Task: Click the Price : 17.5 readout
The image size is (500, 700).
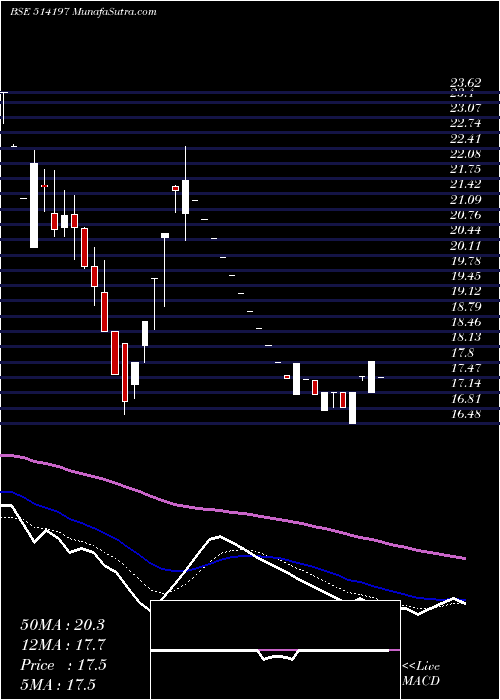Action: pyautogui.click(x=63, y=665)
